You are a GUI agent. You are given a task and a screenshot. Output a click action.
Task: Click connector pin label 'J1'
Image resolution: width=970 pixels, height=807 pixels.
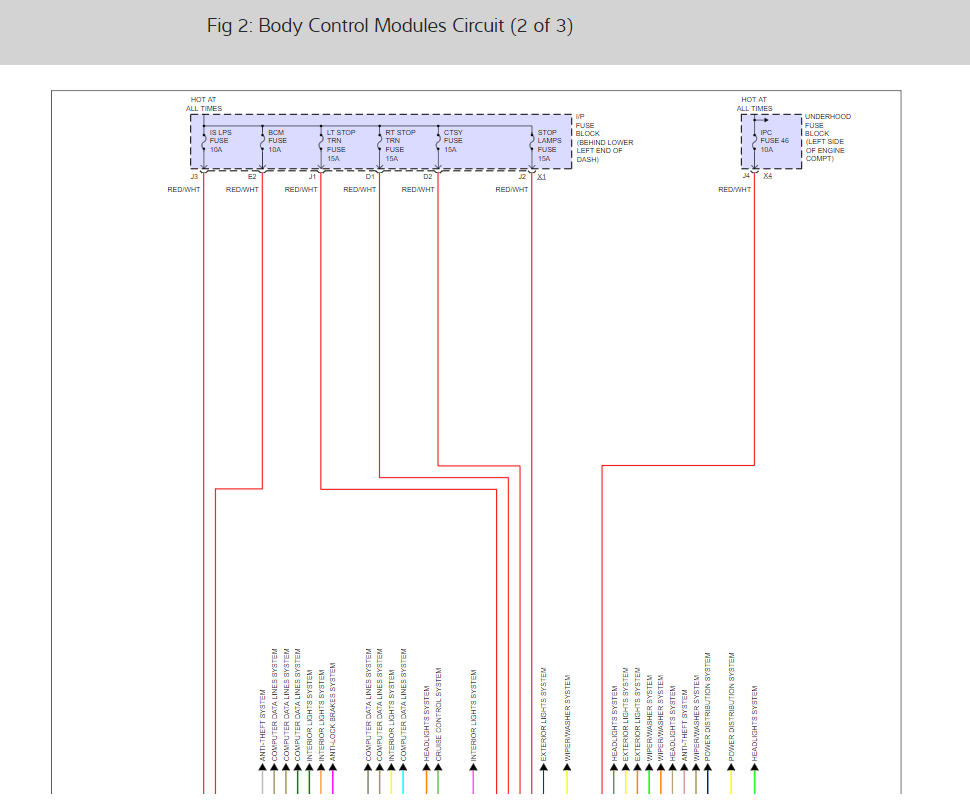(312, 177)
